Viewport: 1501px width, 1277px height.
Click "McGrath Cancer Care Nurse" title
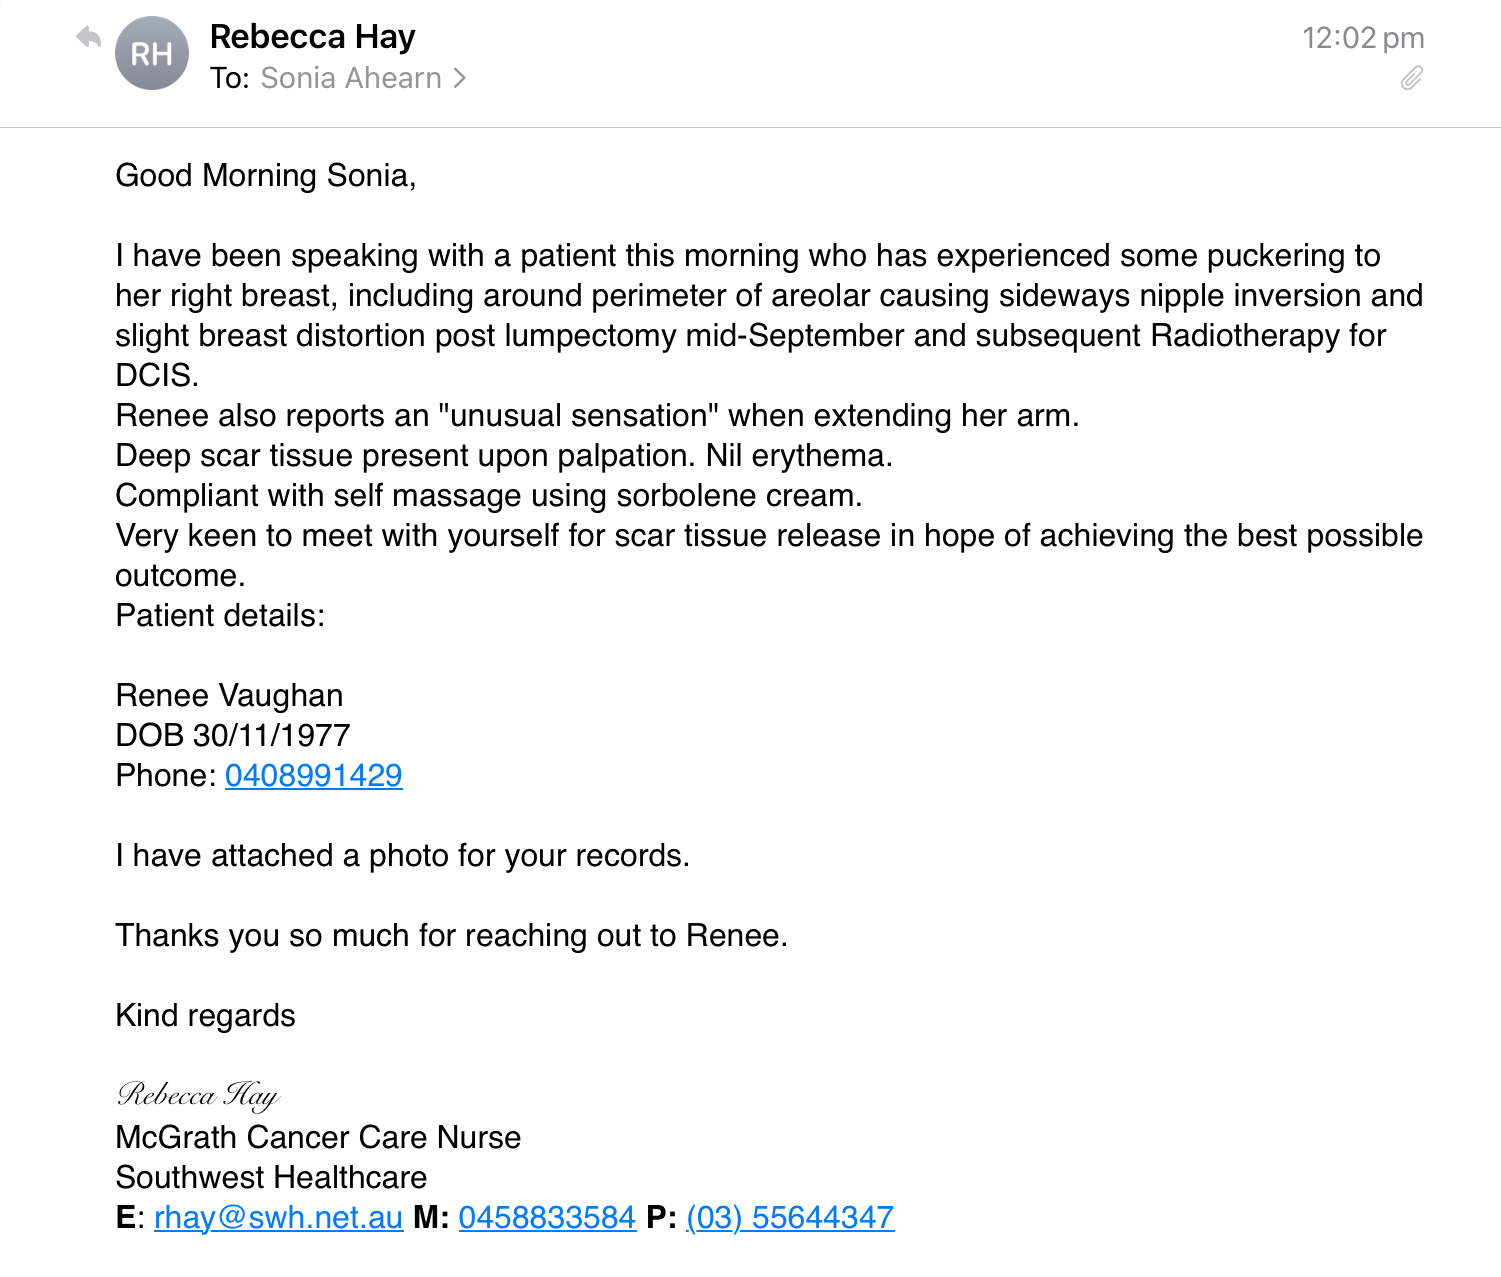coord(318,1137)
